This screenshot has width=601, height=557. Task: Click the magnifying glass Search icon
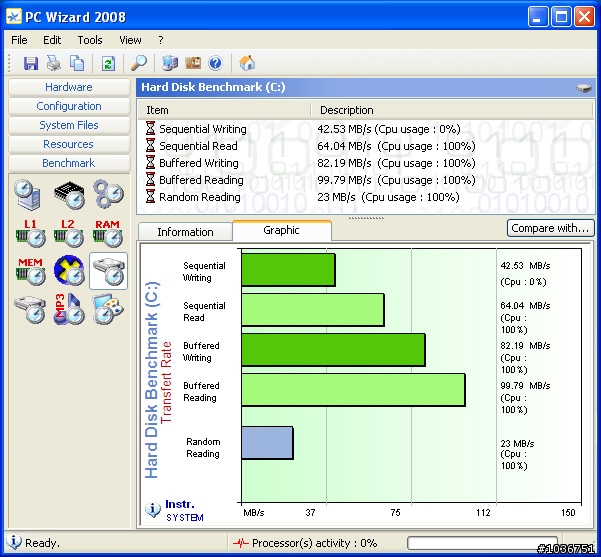point(139,63)
